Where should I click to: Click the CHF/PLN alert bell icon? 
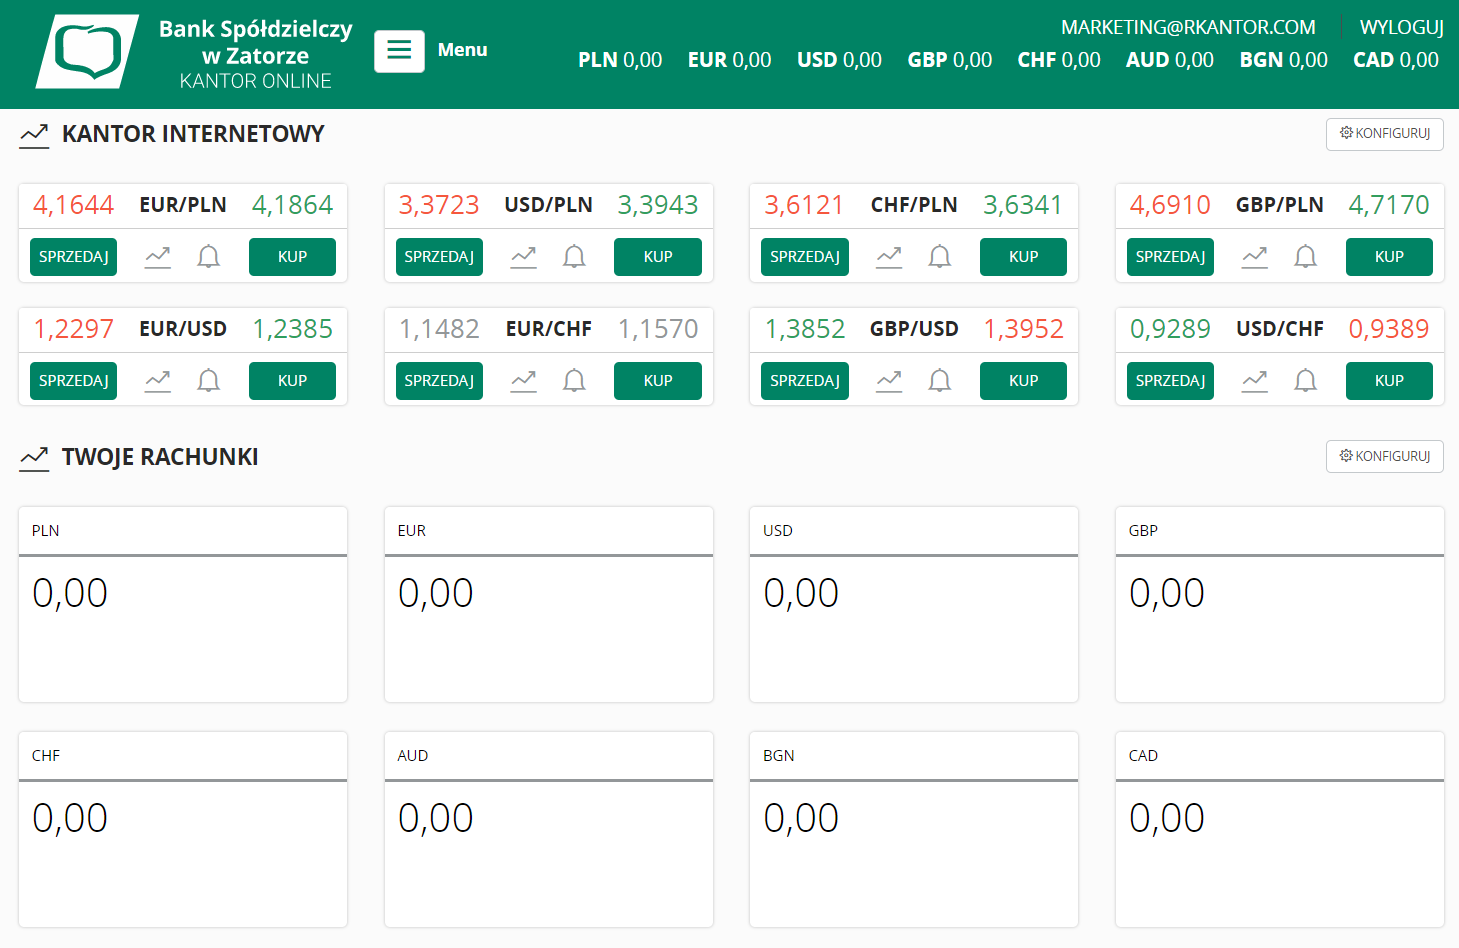pyautogui.click(x=939, y=257)
